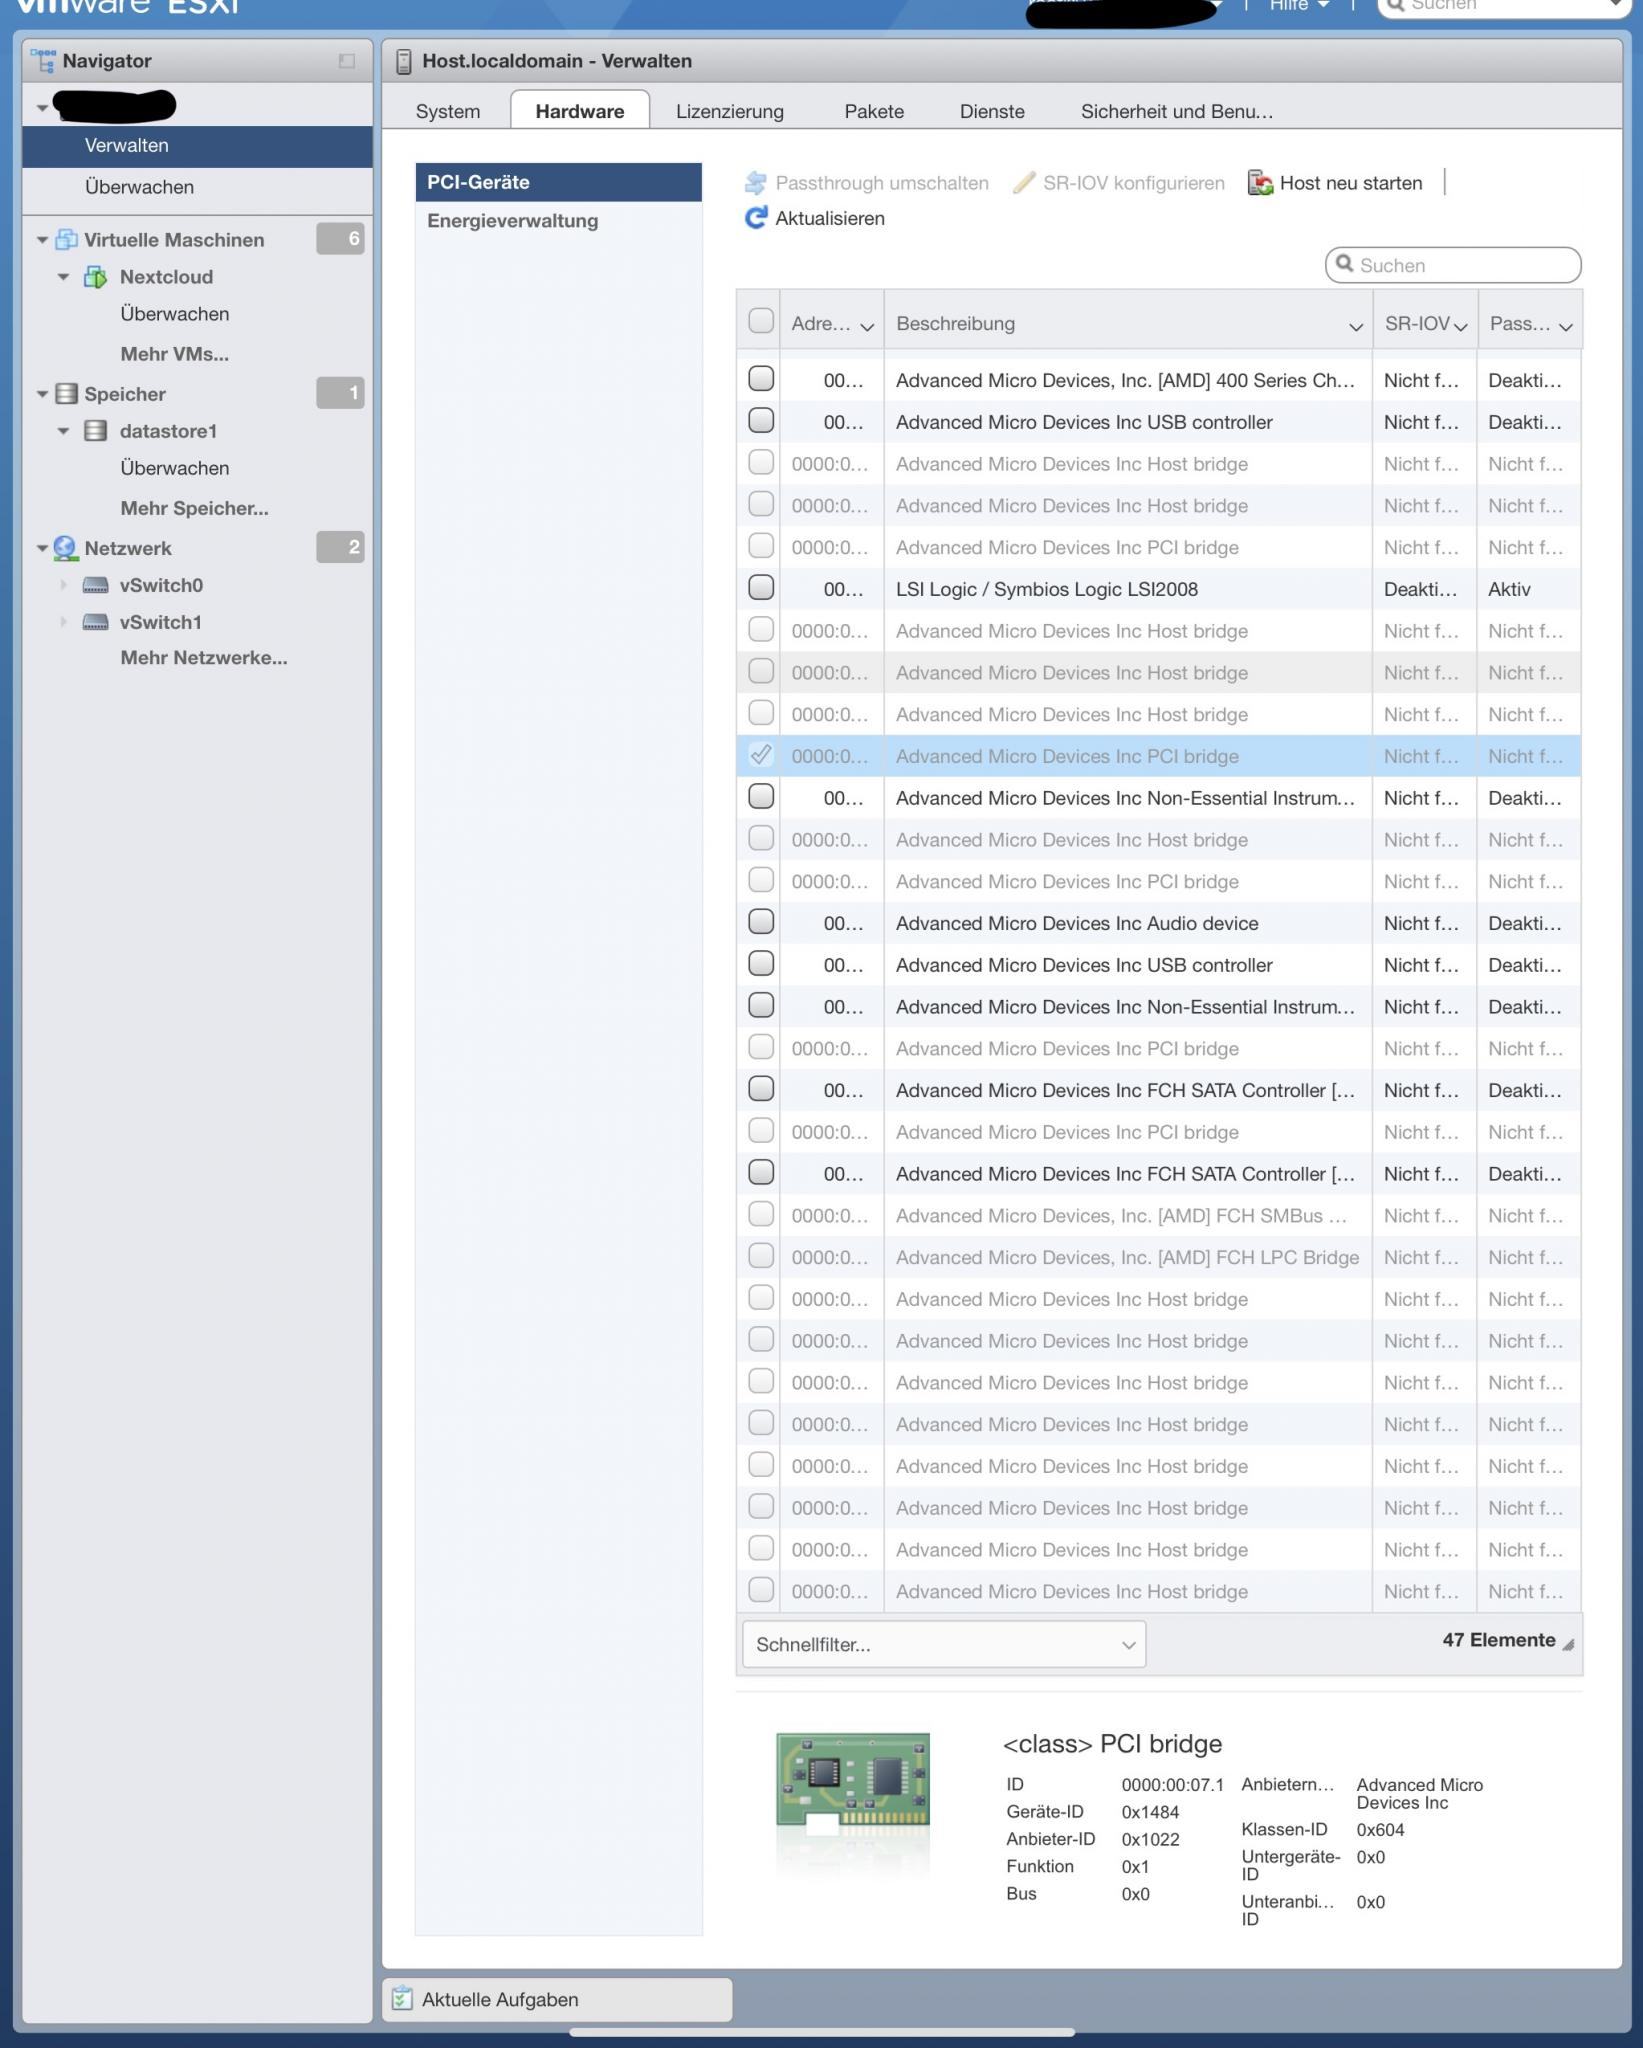Click Aktualisieren to refresh the list
This screenshot has width=1643, height=2048.
click(815, 218)
